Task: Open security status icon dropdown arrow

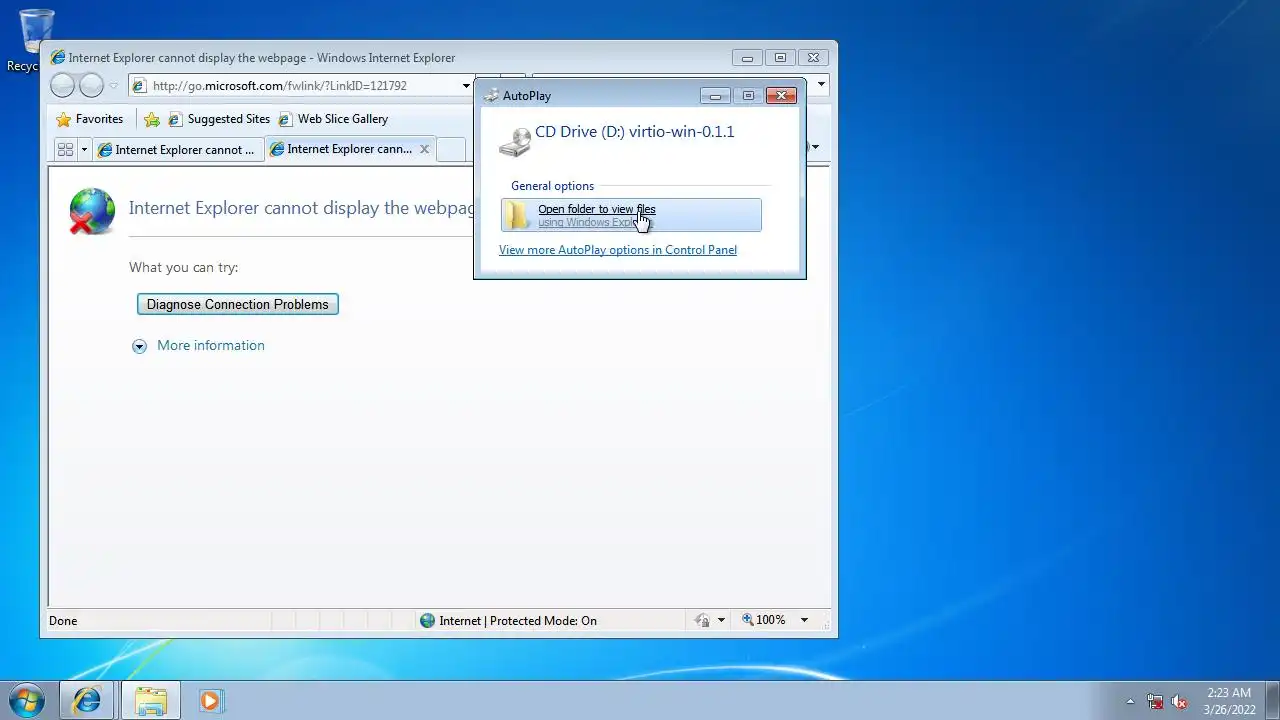Action: coord(721,620)
